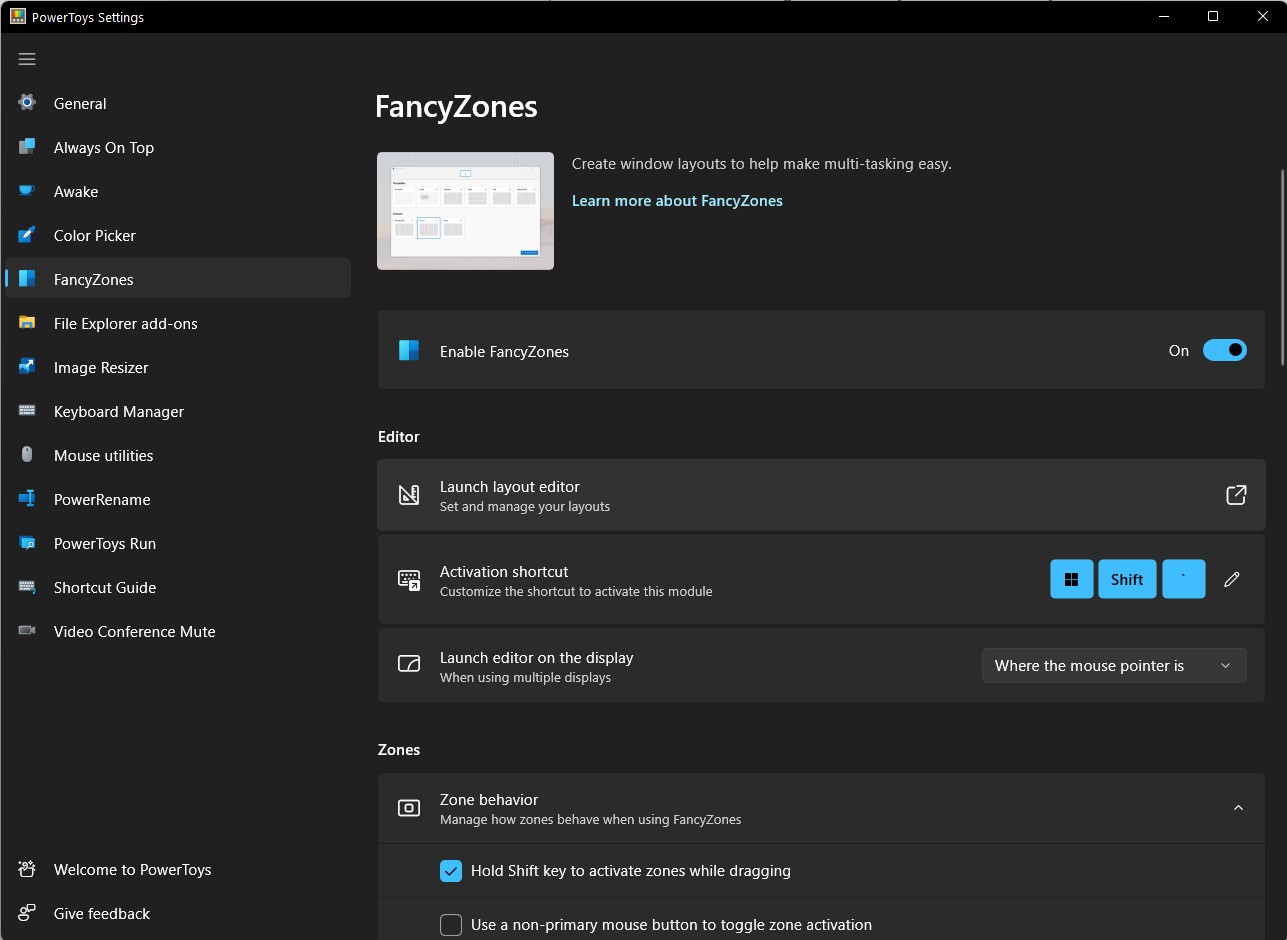Click the backtick key shortcut button

(1184, 579)
